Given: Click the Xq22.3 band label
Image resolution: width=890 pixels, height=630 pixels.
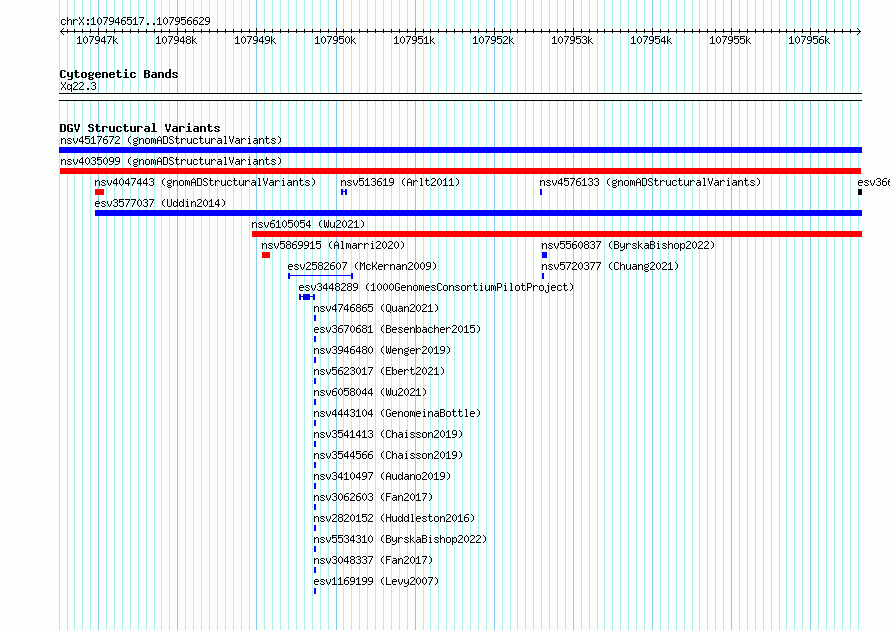Looking at the screenshot, I should pos(78,86).
